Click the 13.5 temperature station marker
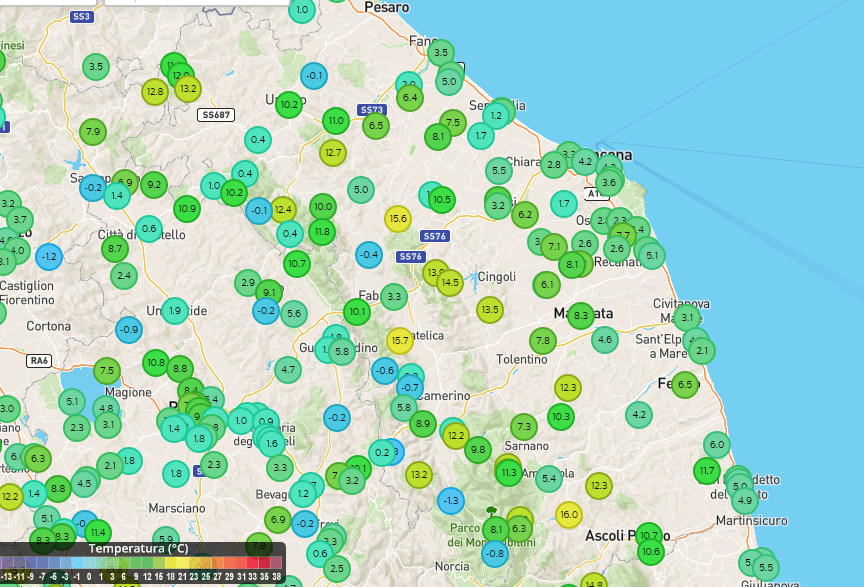Image resolution: width=864 pixels, height=587 pixels. point(489,310)
